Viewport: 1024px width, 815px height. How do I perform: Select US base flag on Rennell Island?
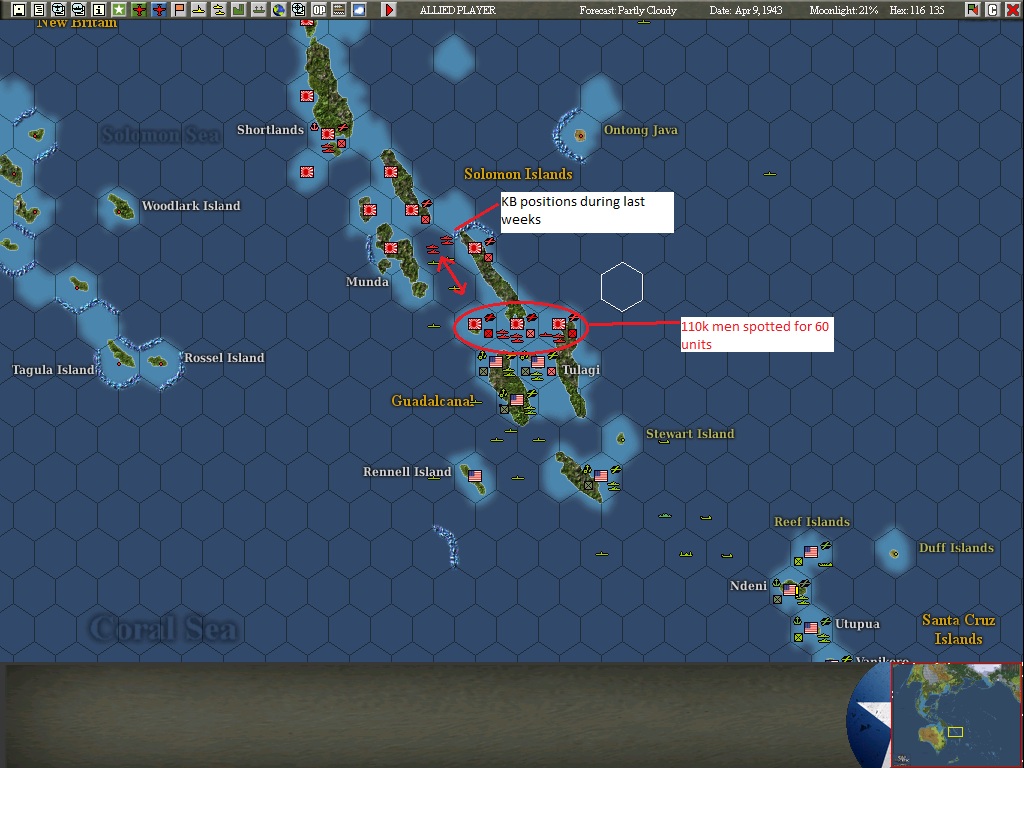tap(475, 475)
